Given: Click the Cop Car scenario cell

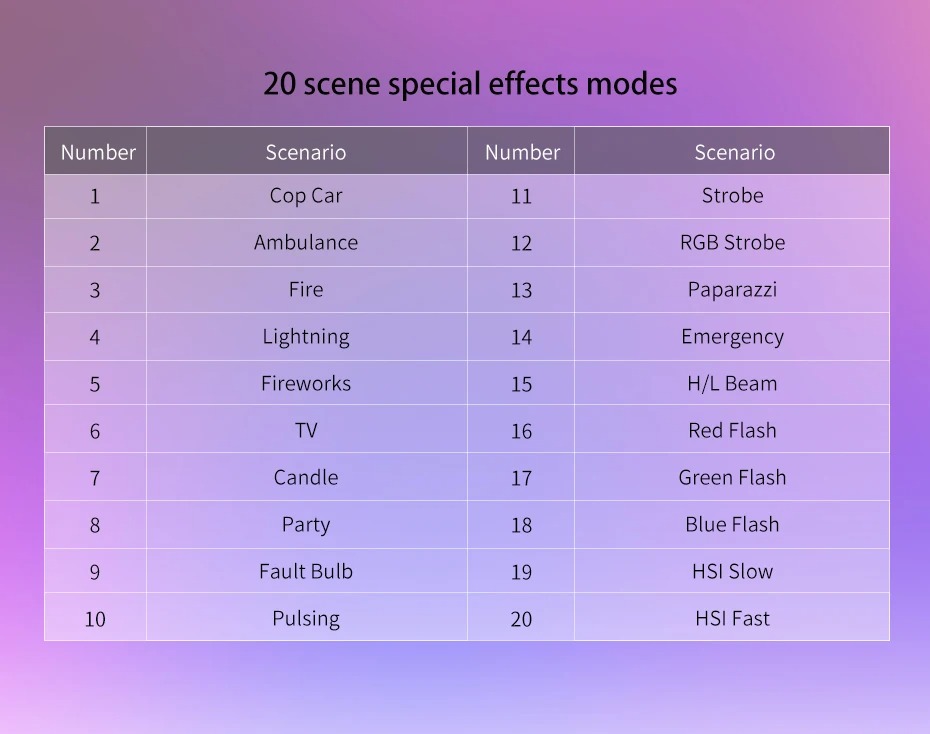Looking at the screenshot, I should (306, 196).
